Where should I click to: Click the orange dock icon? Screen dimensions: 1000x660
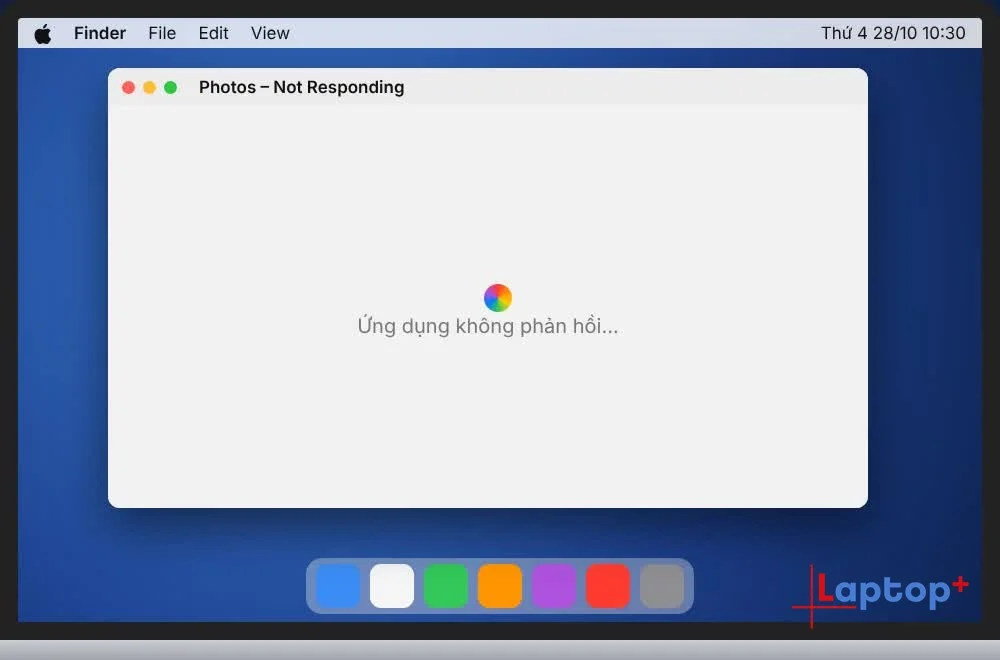(500, 585)
